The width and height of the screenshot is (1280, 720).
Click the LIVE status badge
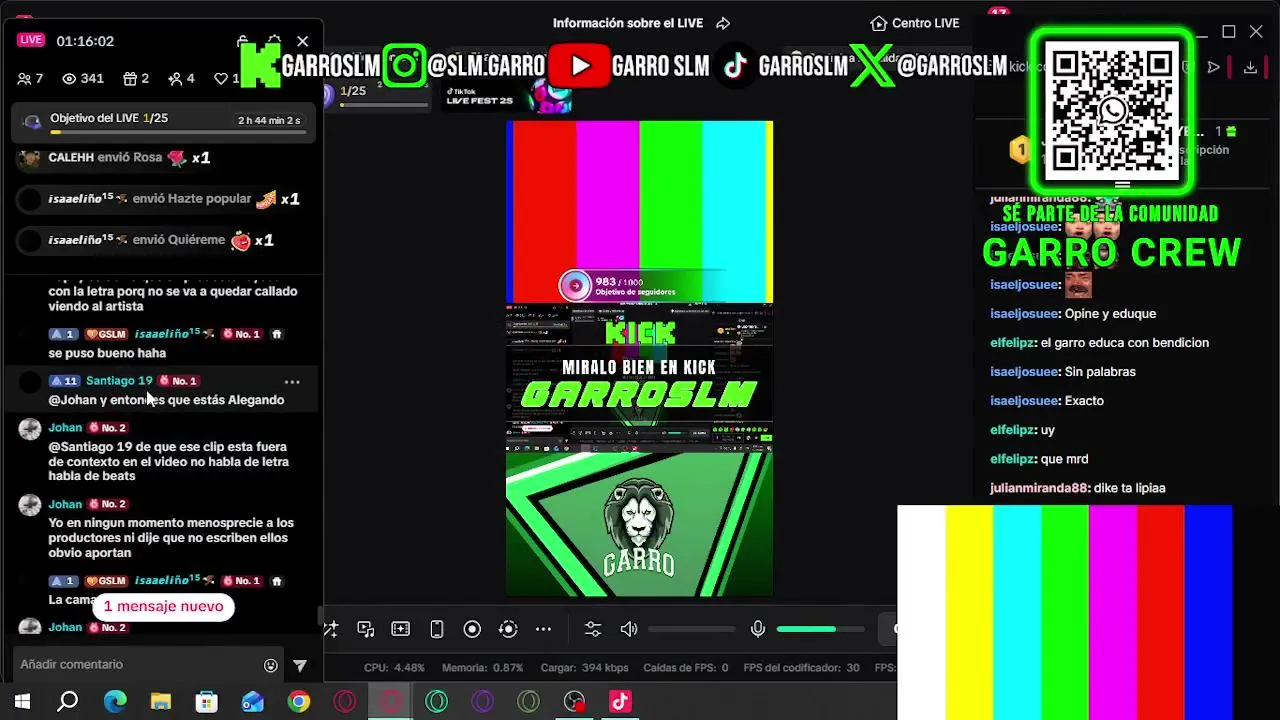31,40
